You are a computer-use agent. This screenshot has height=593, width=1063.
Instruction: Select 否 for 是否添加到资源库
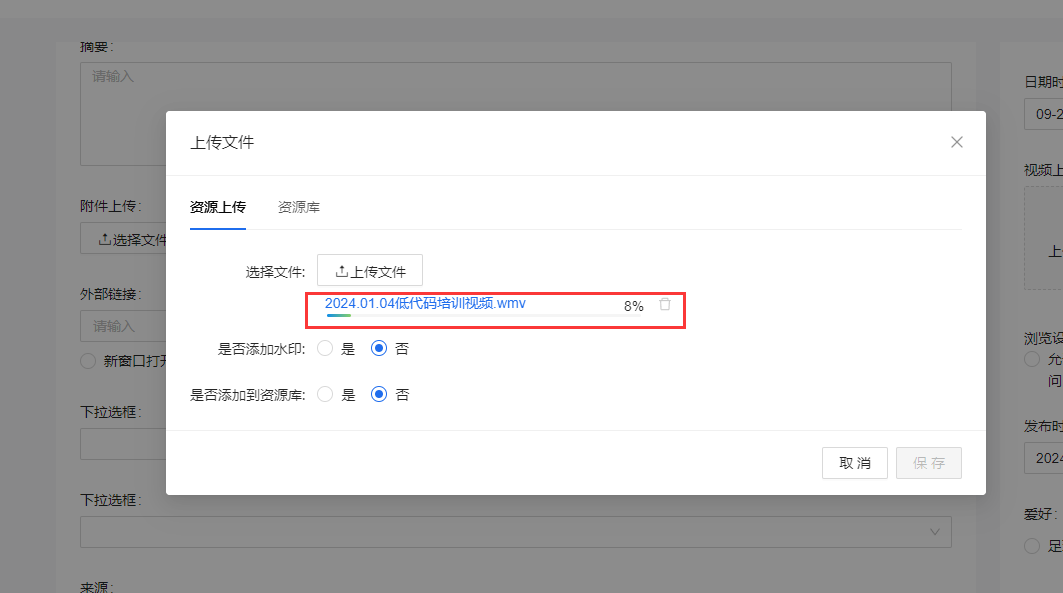[379, 394]
